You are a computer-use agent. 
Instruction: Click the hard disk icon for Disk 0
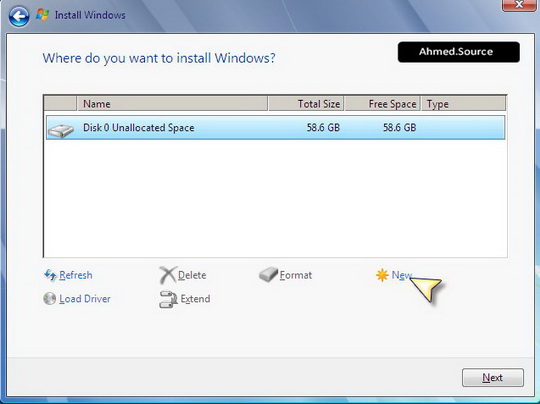61,131
